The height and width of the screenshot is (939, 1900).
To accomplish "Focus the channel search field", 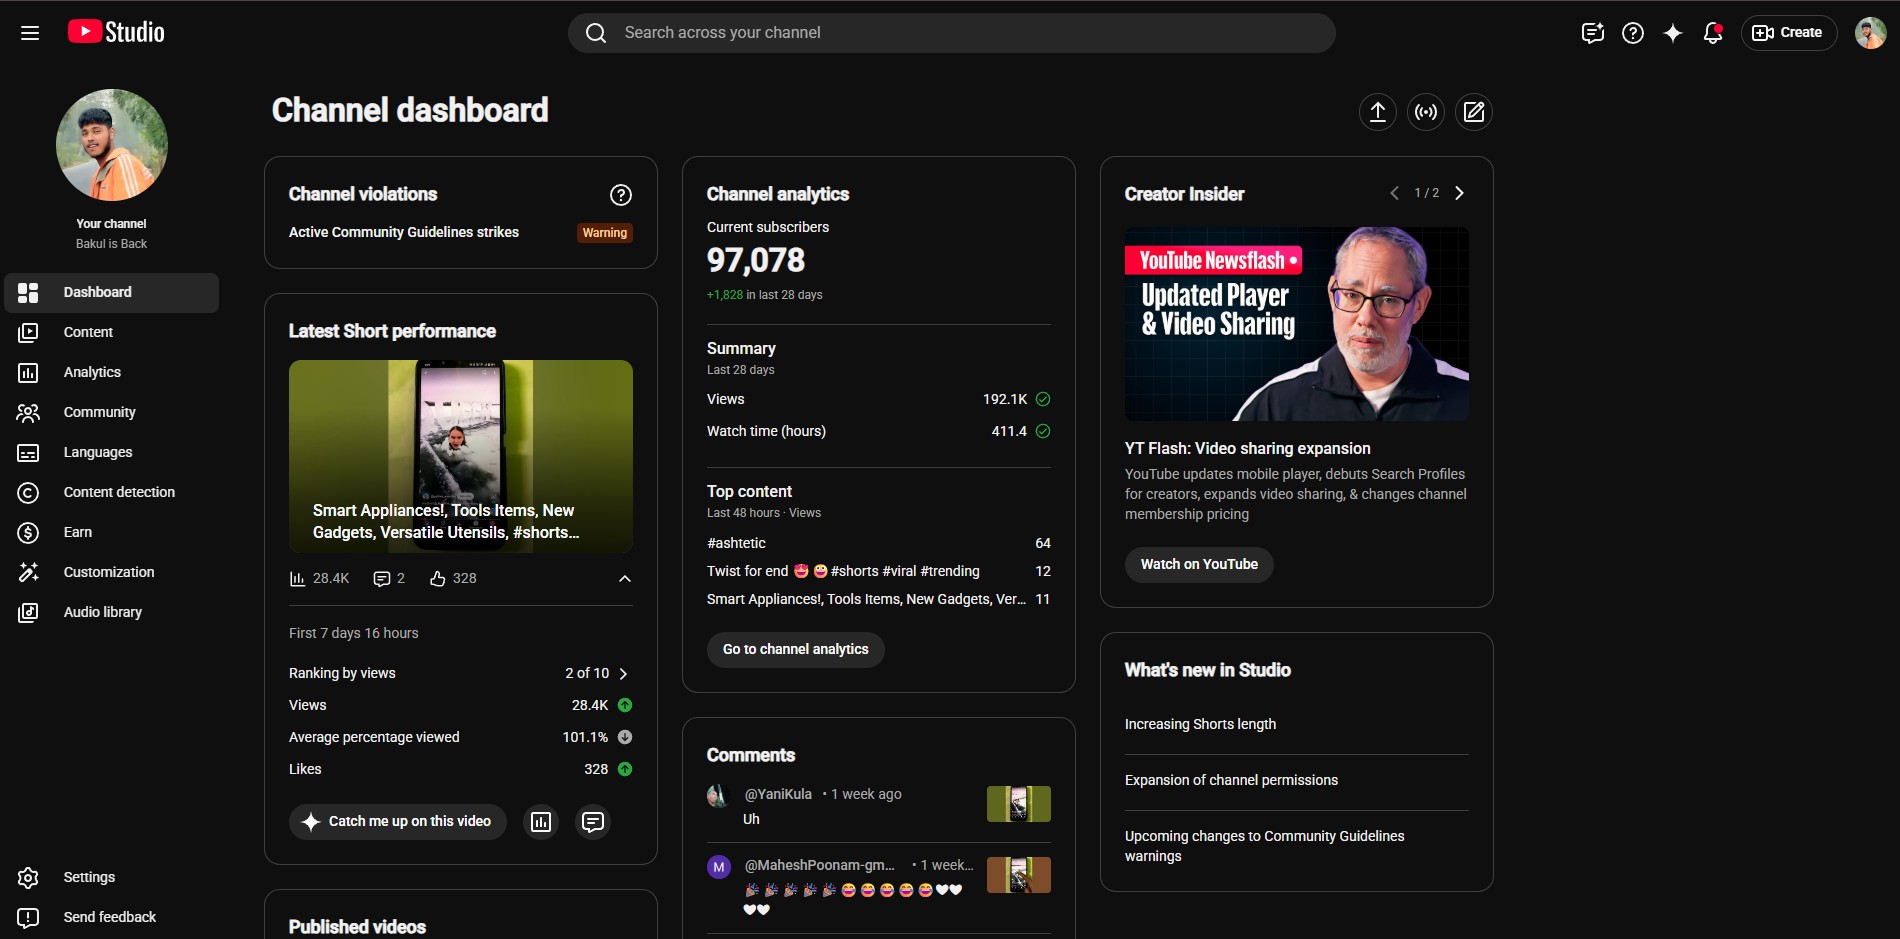I will pos(951,33).
